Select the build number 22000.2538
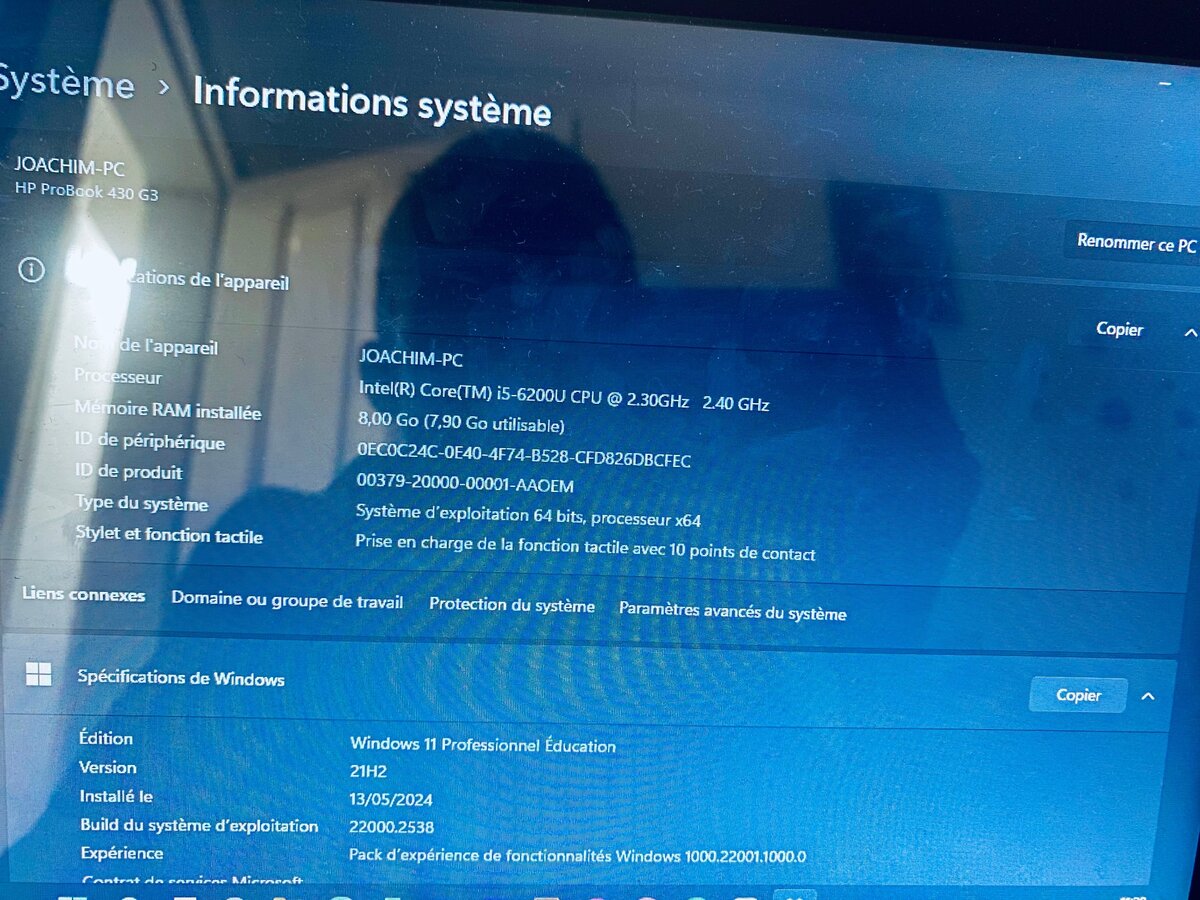 click(392, 827)
